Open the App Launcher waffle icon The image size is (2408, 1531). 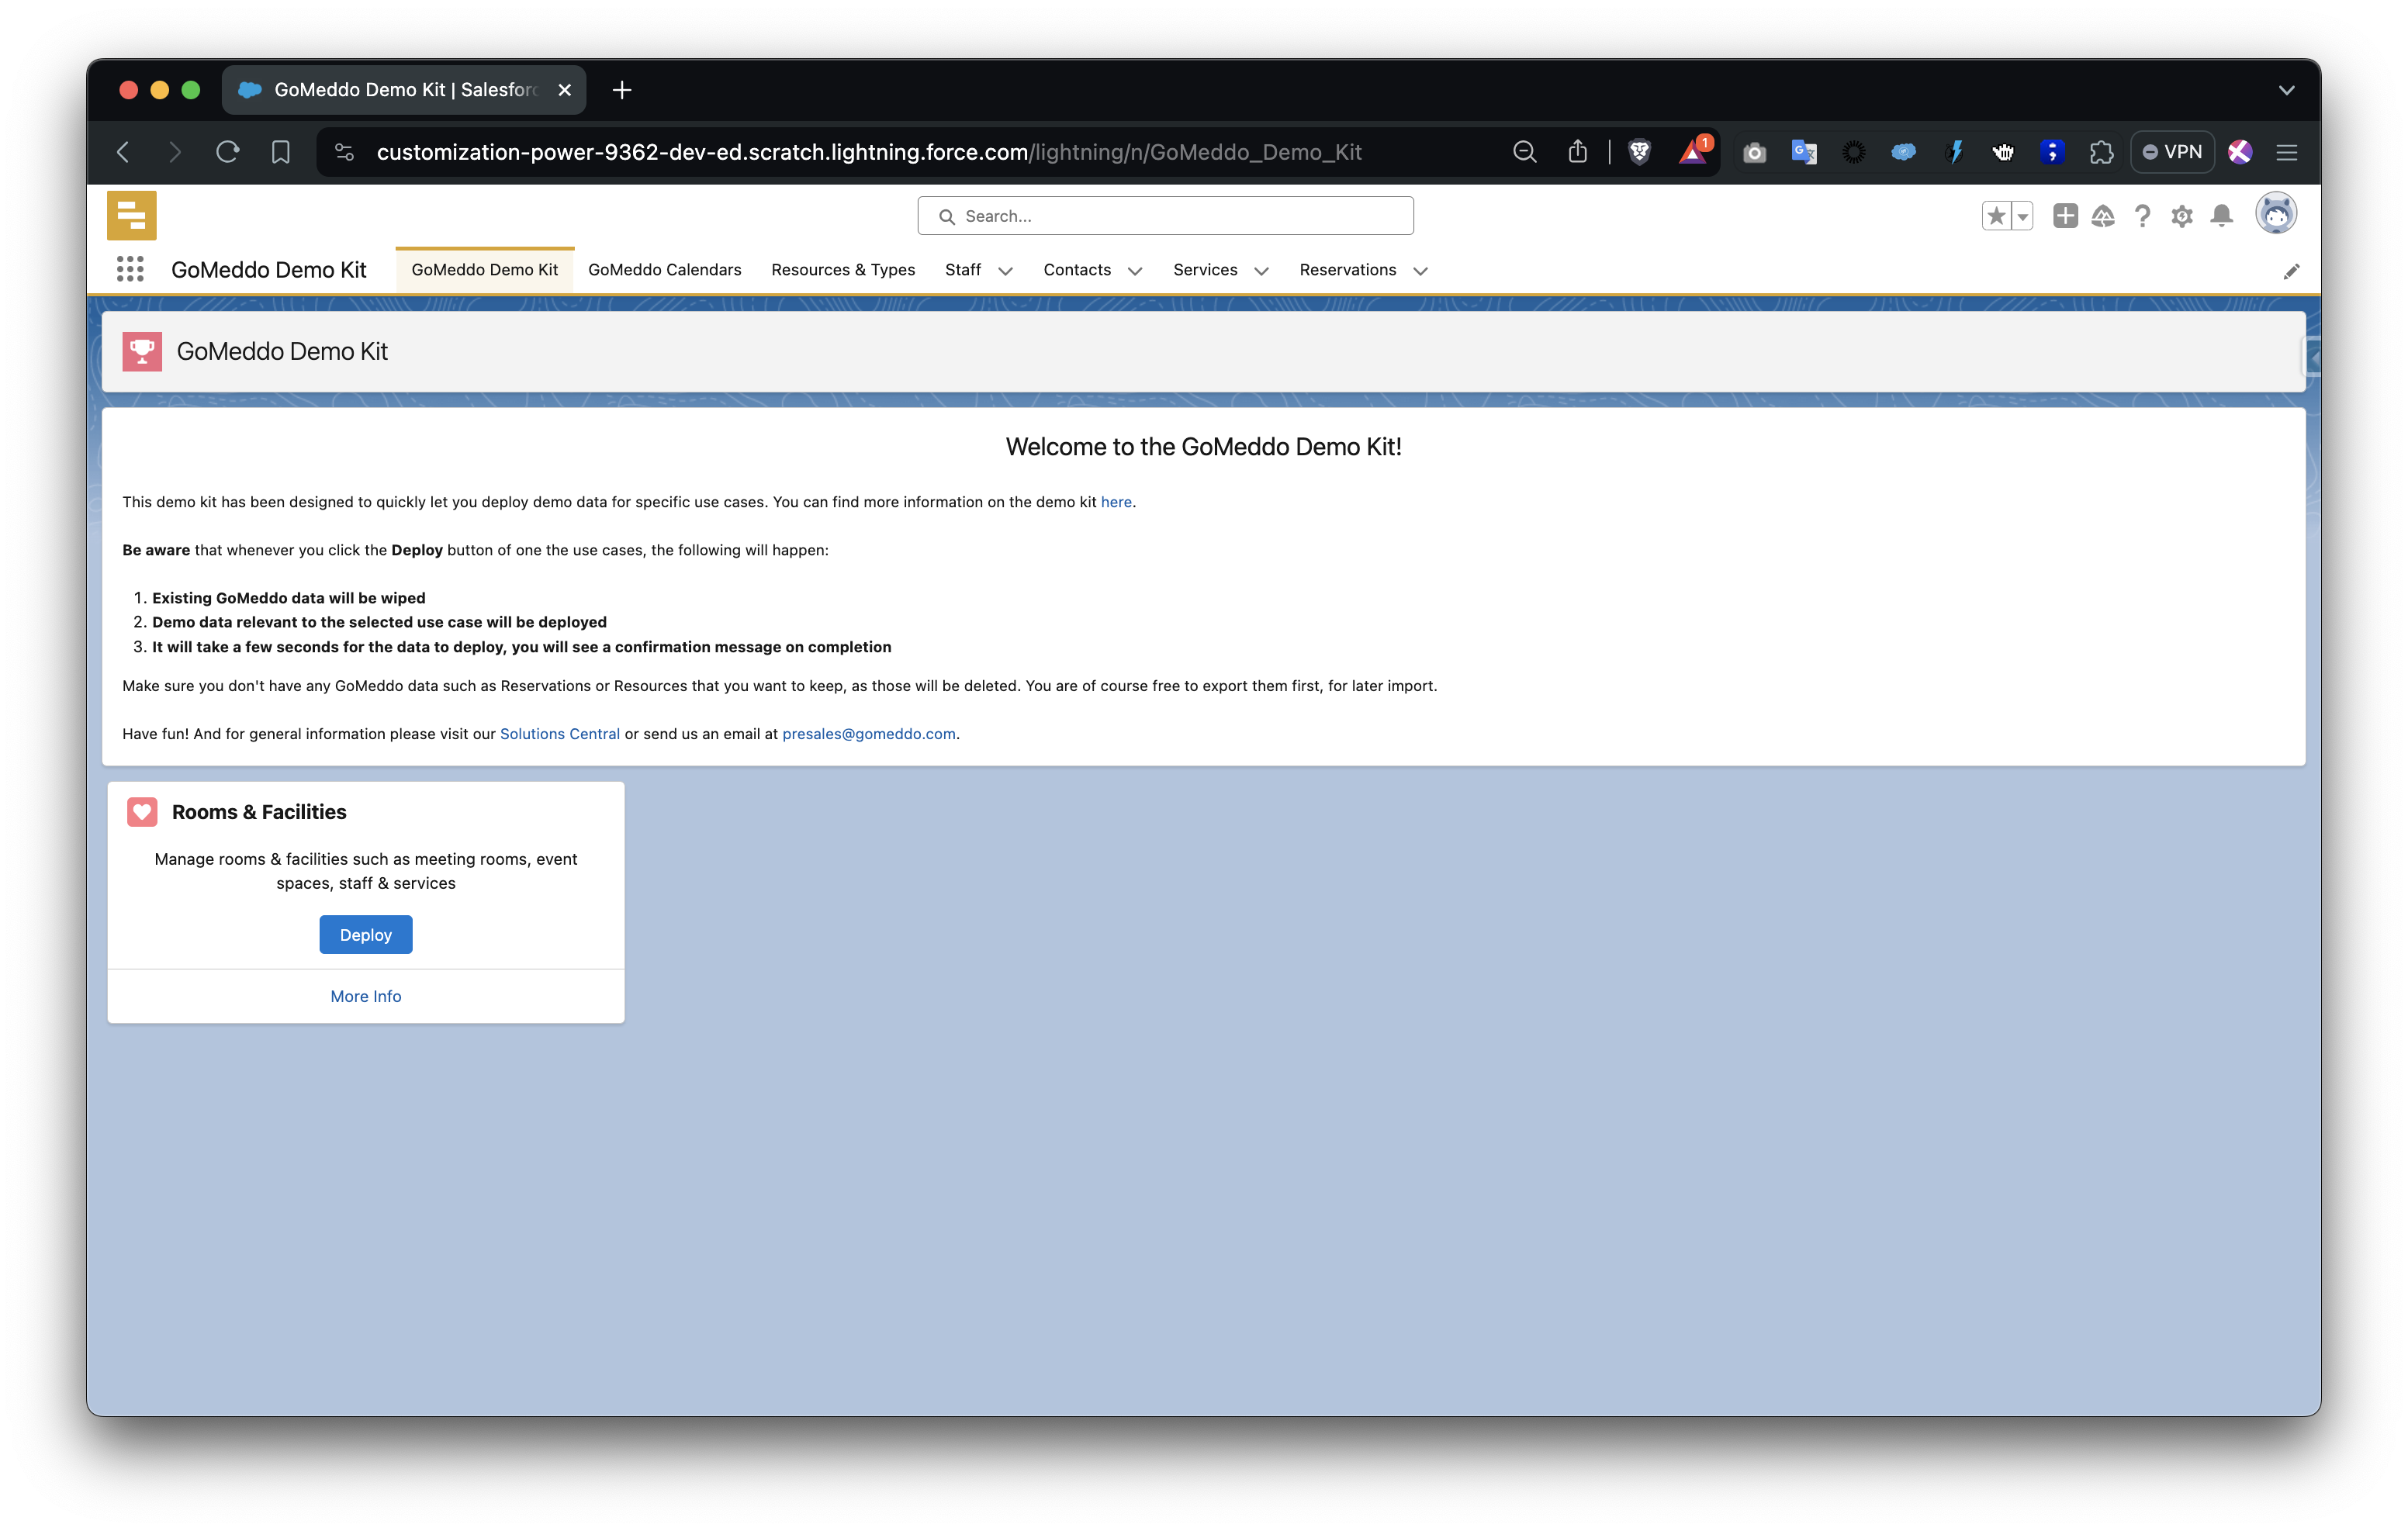click(130, 269)
